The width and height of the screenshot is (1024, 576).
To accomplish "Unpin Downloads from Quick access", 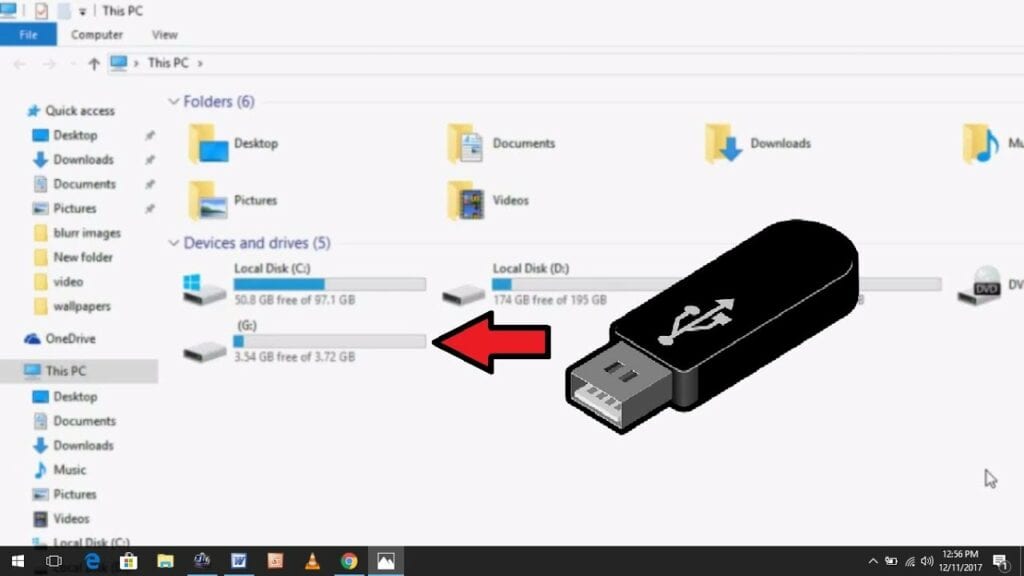I will pyautogui.click(x=151, y=160).
